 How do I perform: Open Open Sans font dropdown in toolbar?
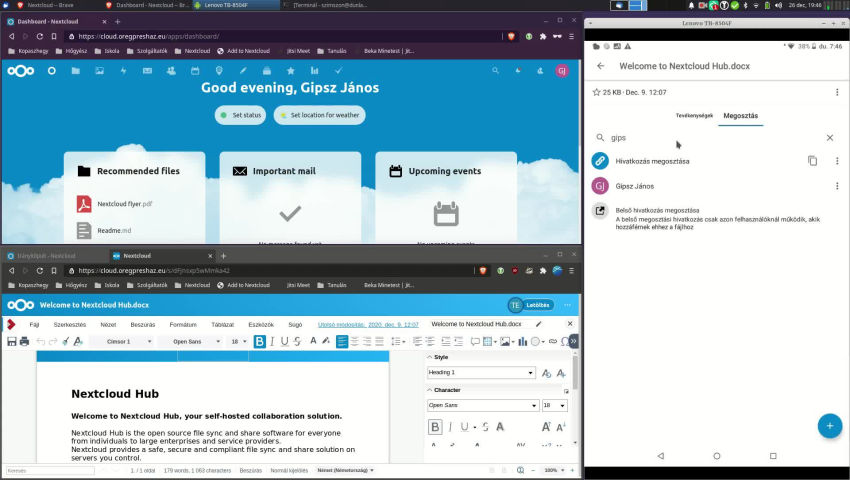[191, 341]
